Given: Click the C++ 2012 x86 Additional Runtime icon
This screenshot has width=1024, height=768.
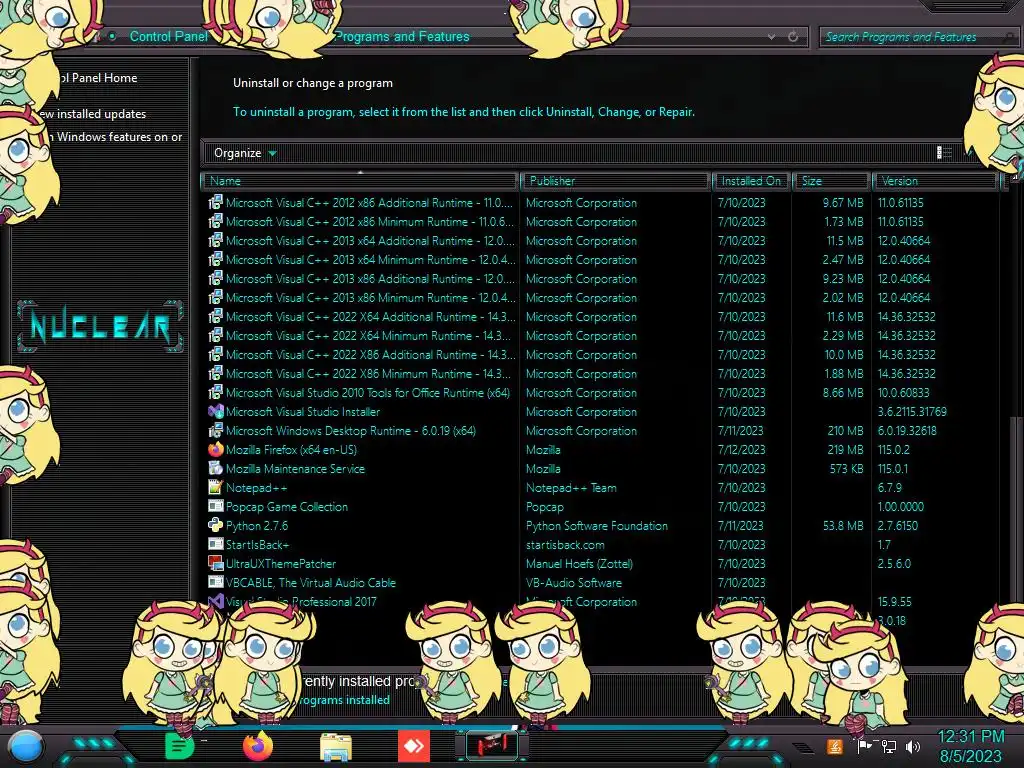Looking at the screenshot, I should pos(216,202).
